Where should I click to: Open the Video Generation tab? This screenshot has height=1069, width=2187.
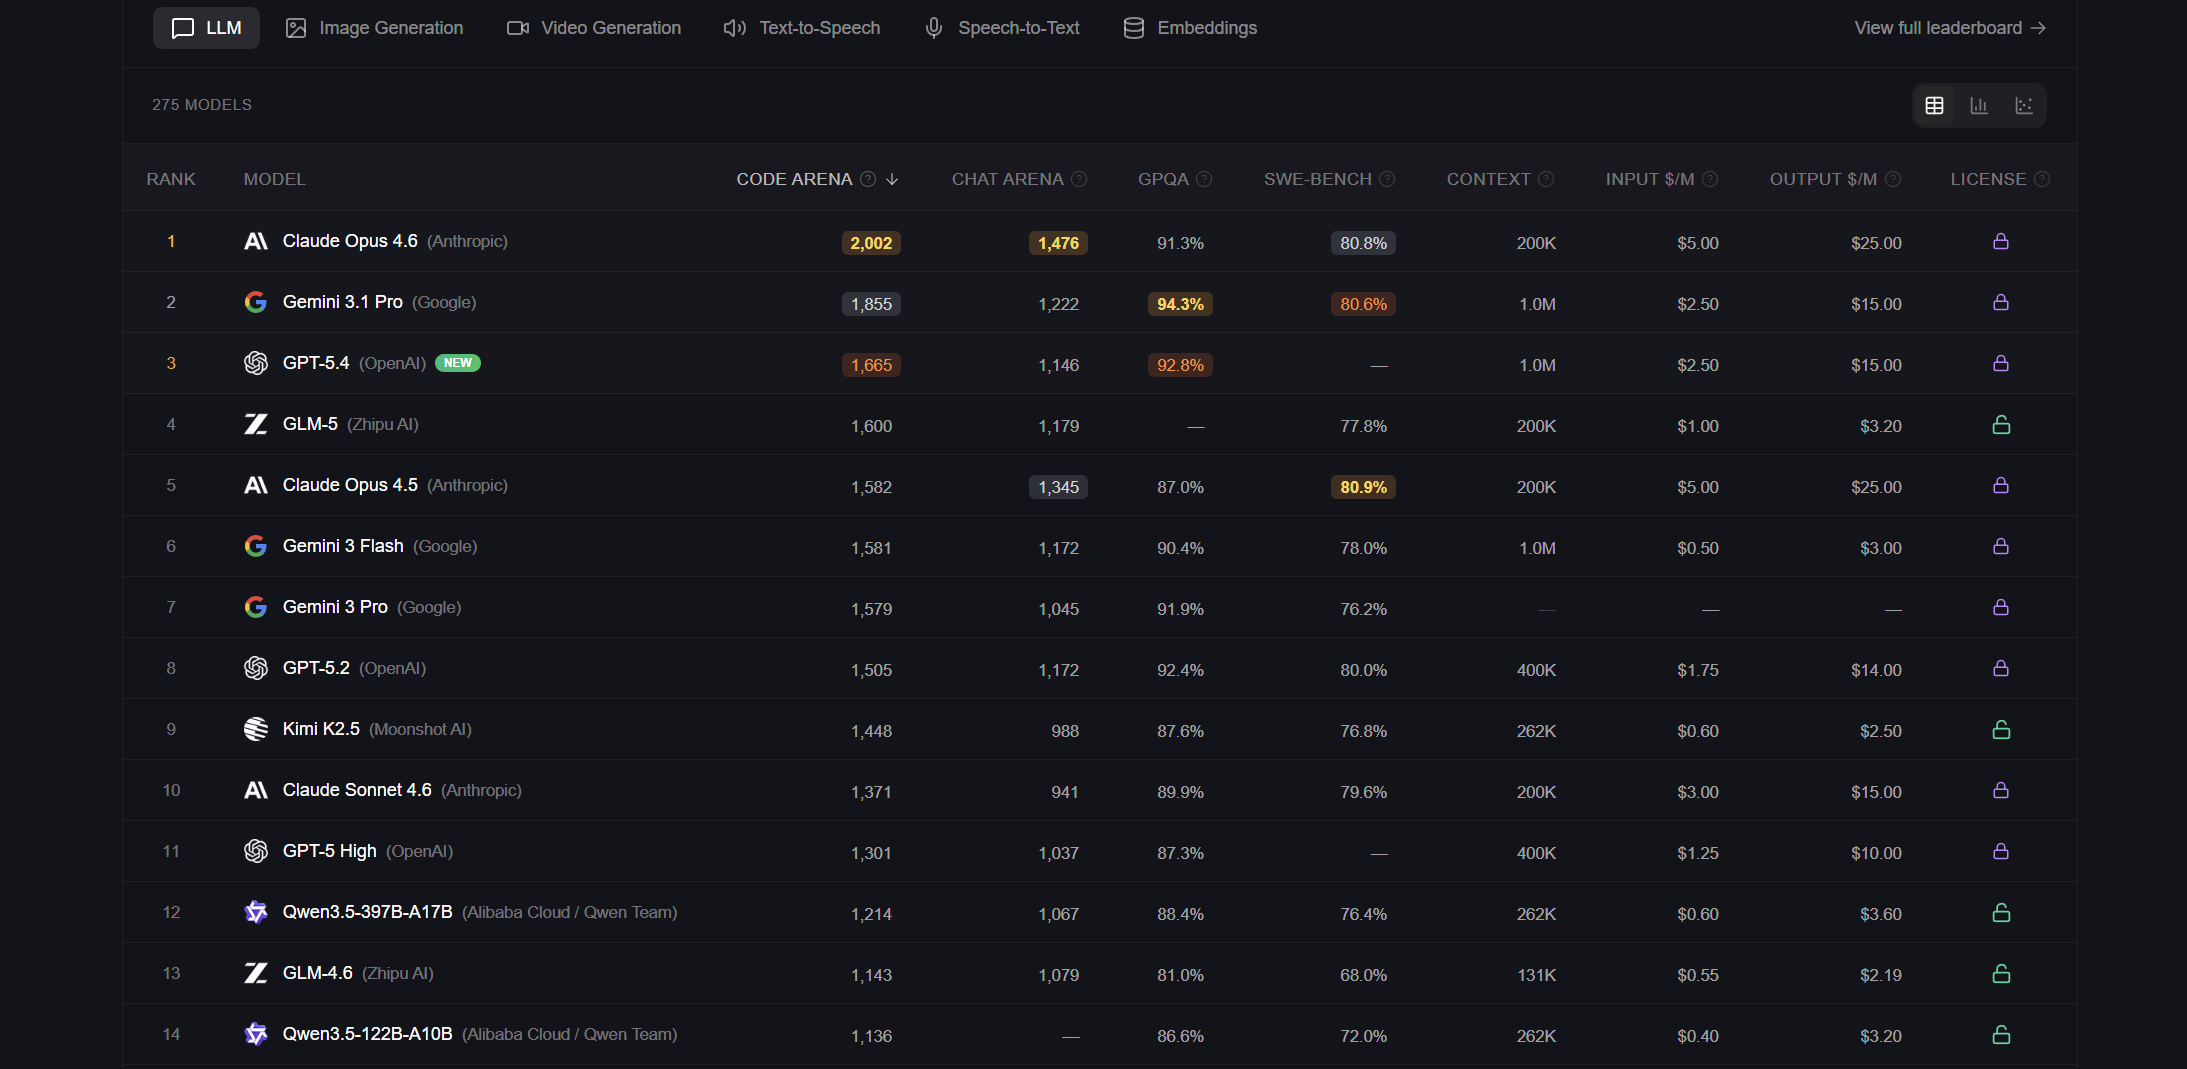pyautogui.click(x=593, y=28)
